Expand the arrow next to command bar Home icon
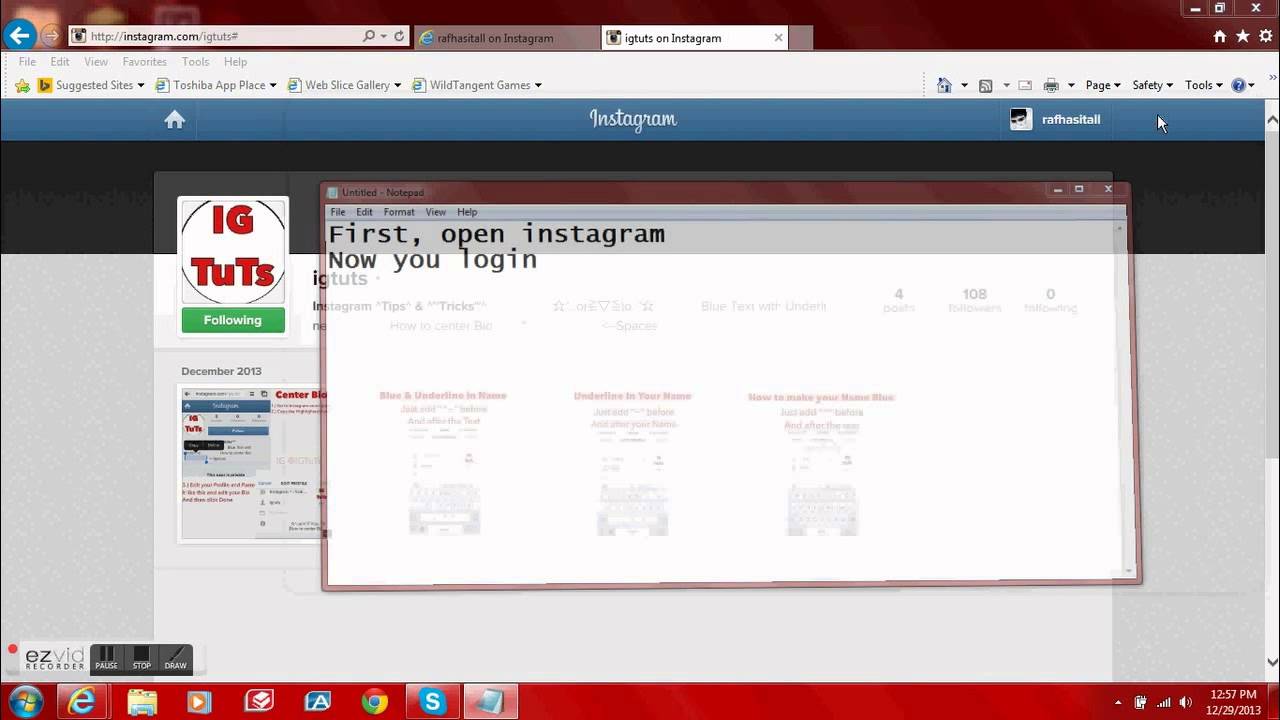Image resolution: width=1280 pixels, height=720 pixels. pyautogui.click(x=964, y=85)
